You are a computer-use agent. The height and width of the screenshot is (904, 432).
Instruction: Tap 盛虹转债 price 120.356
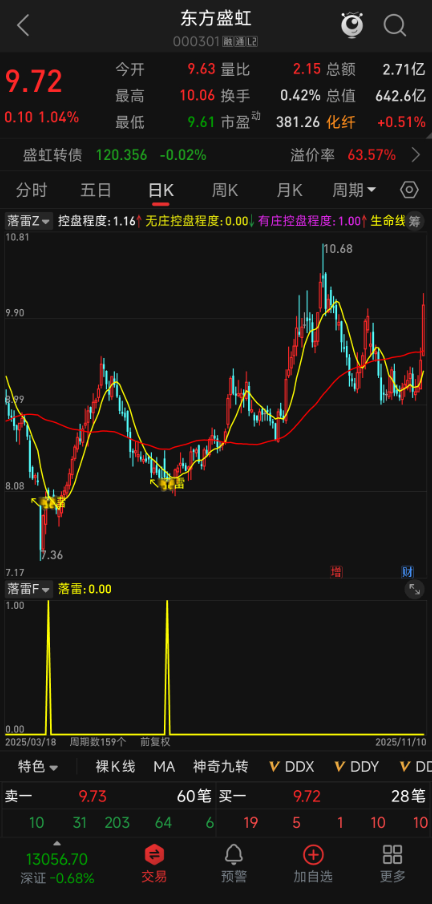click(121, 155)
